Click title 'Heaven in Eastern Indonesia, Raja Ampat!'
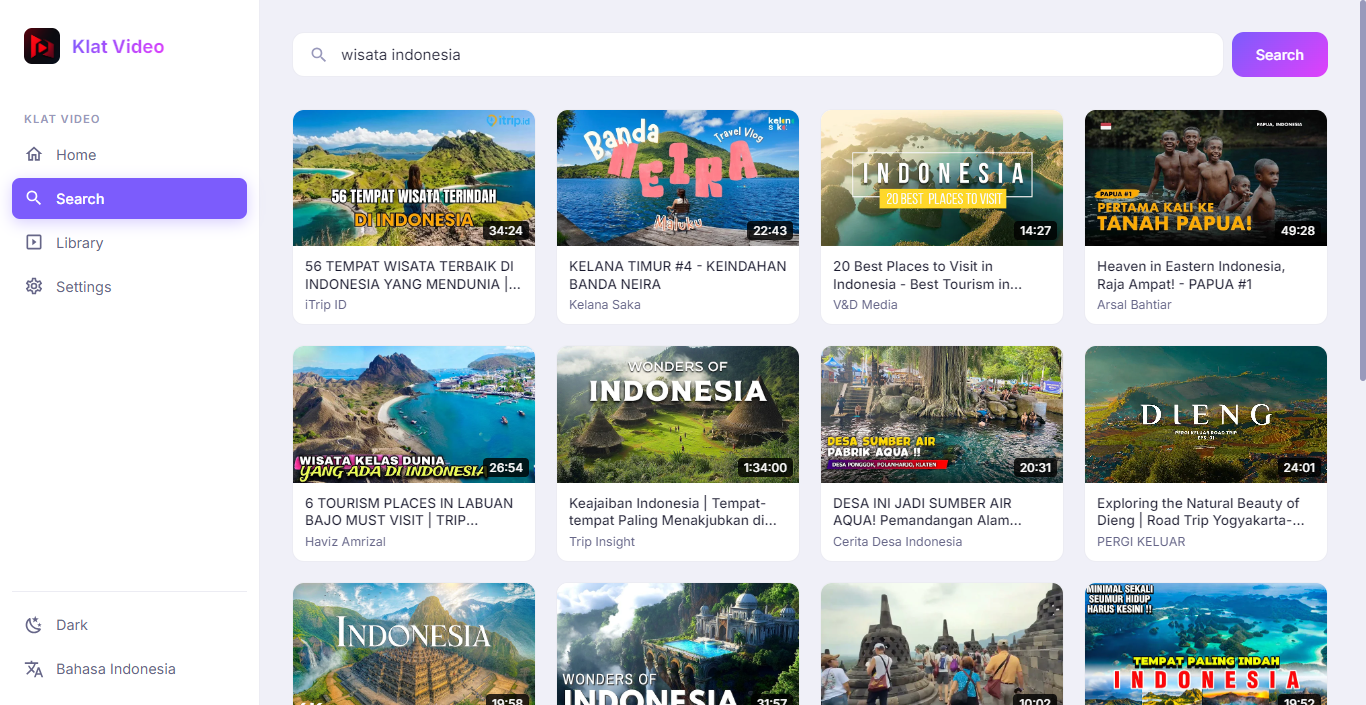The image size is (1366, 705). click(x=1191, y=275)
